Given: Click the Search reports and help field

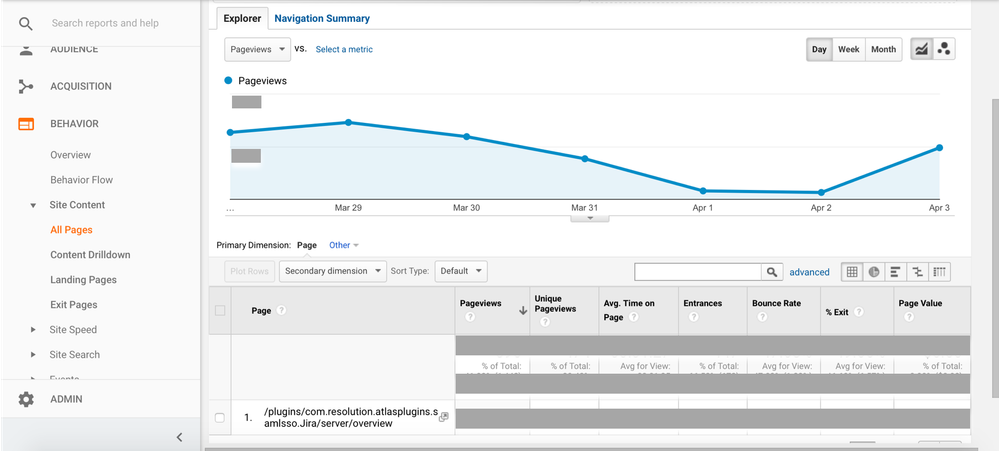Looking at the screenshot, I should click(105, 24).
